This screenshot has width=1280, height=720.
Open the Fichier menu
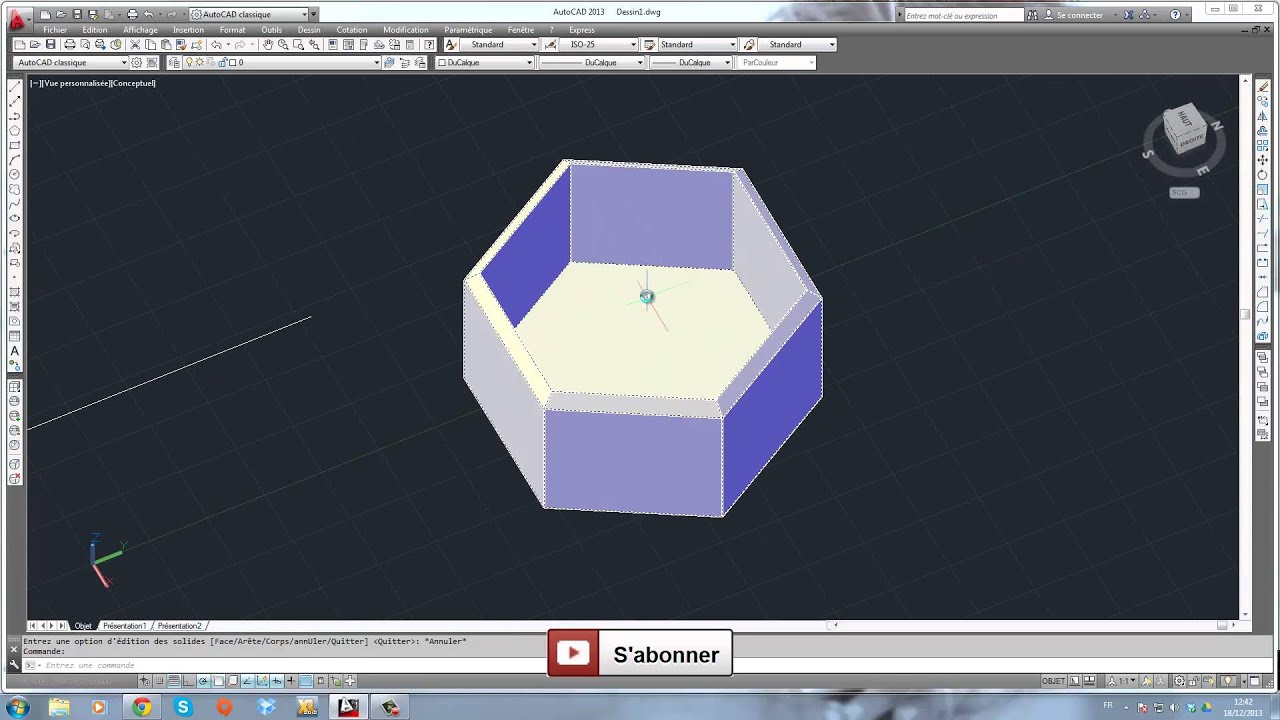tap(55, 30)
